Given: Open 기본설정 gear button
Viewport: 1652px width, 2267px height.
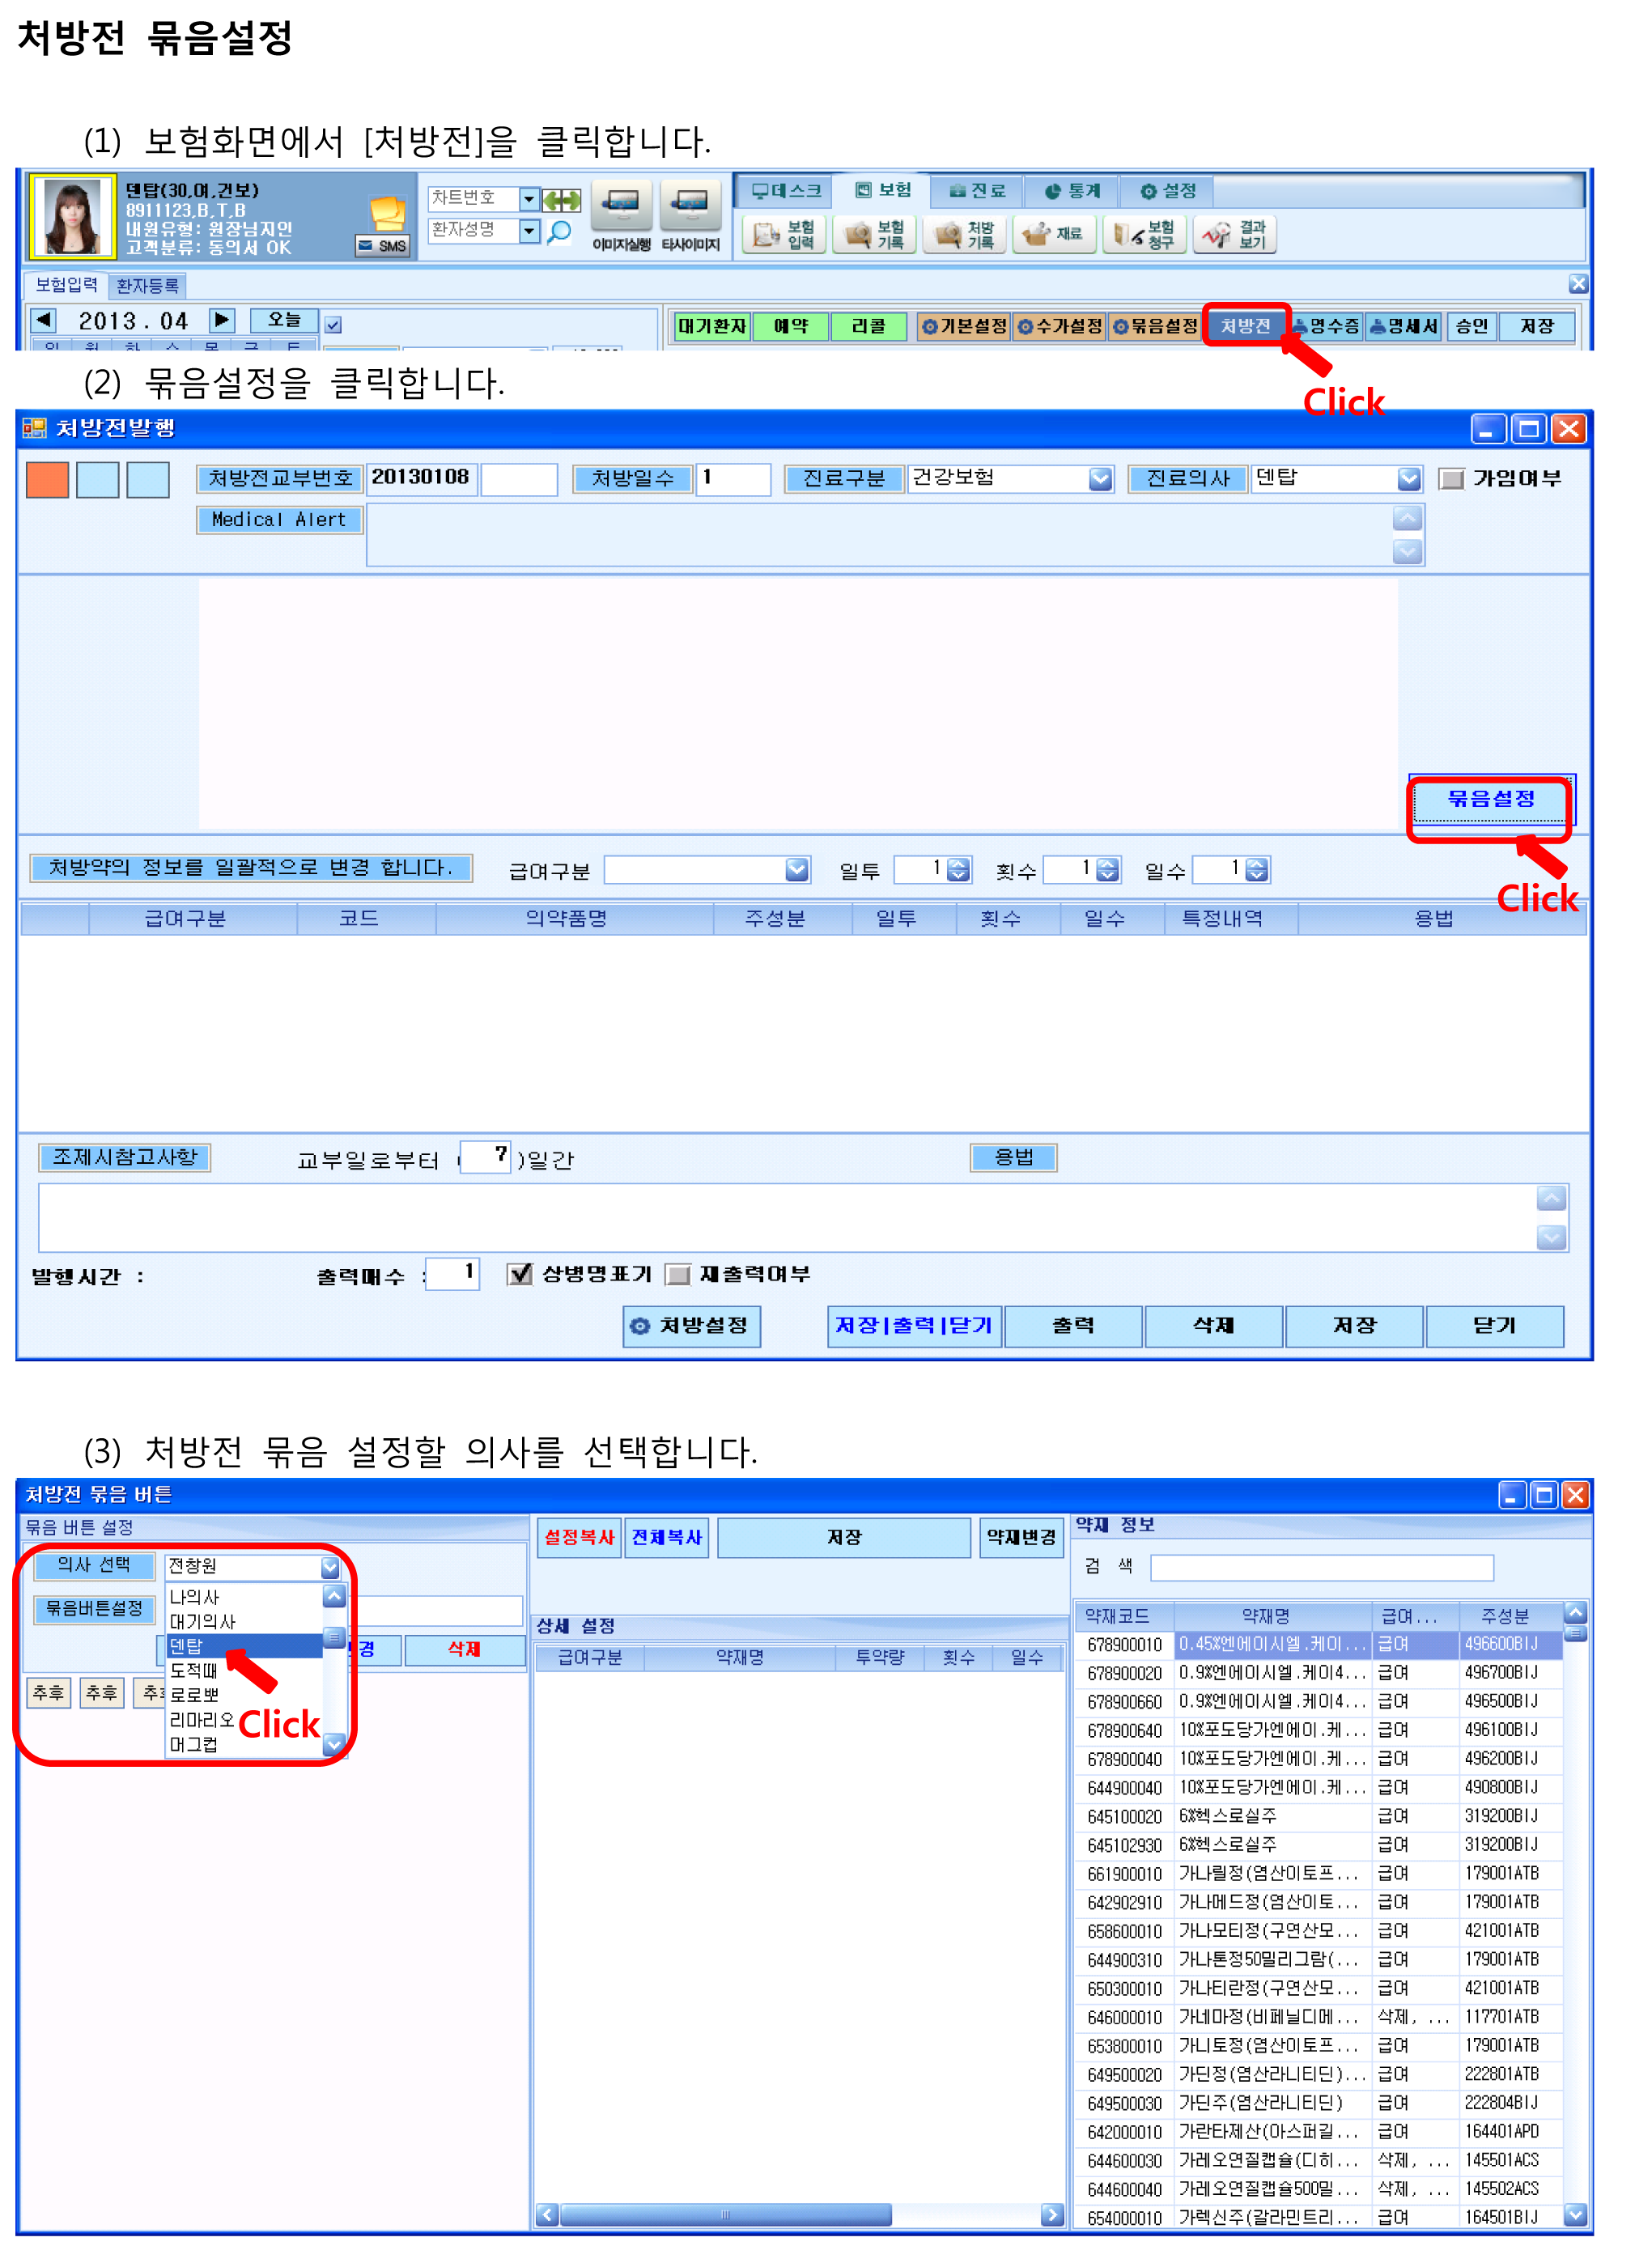Looking at the screenshot, I should pyautogui.click(x=964, y=326).
